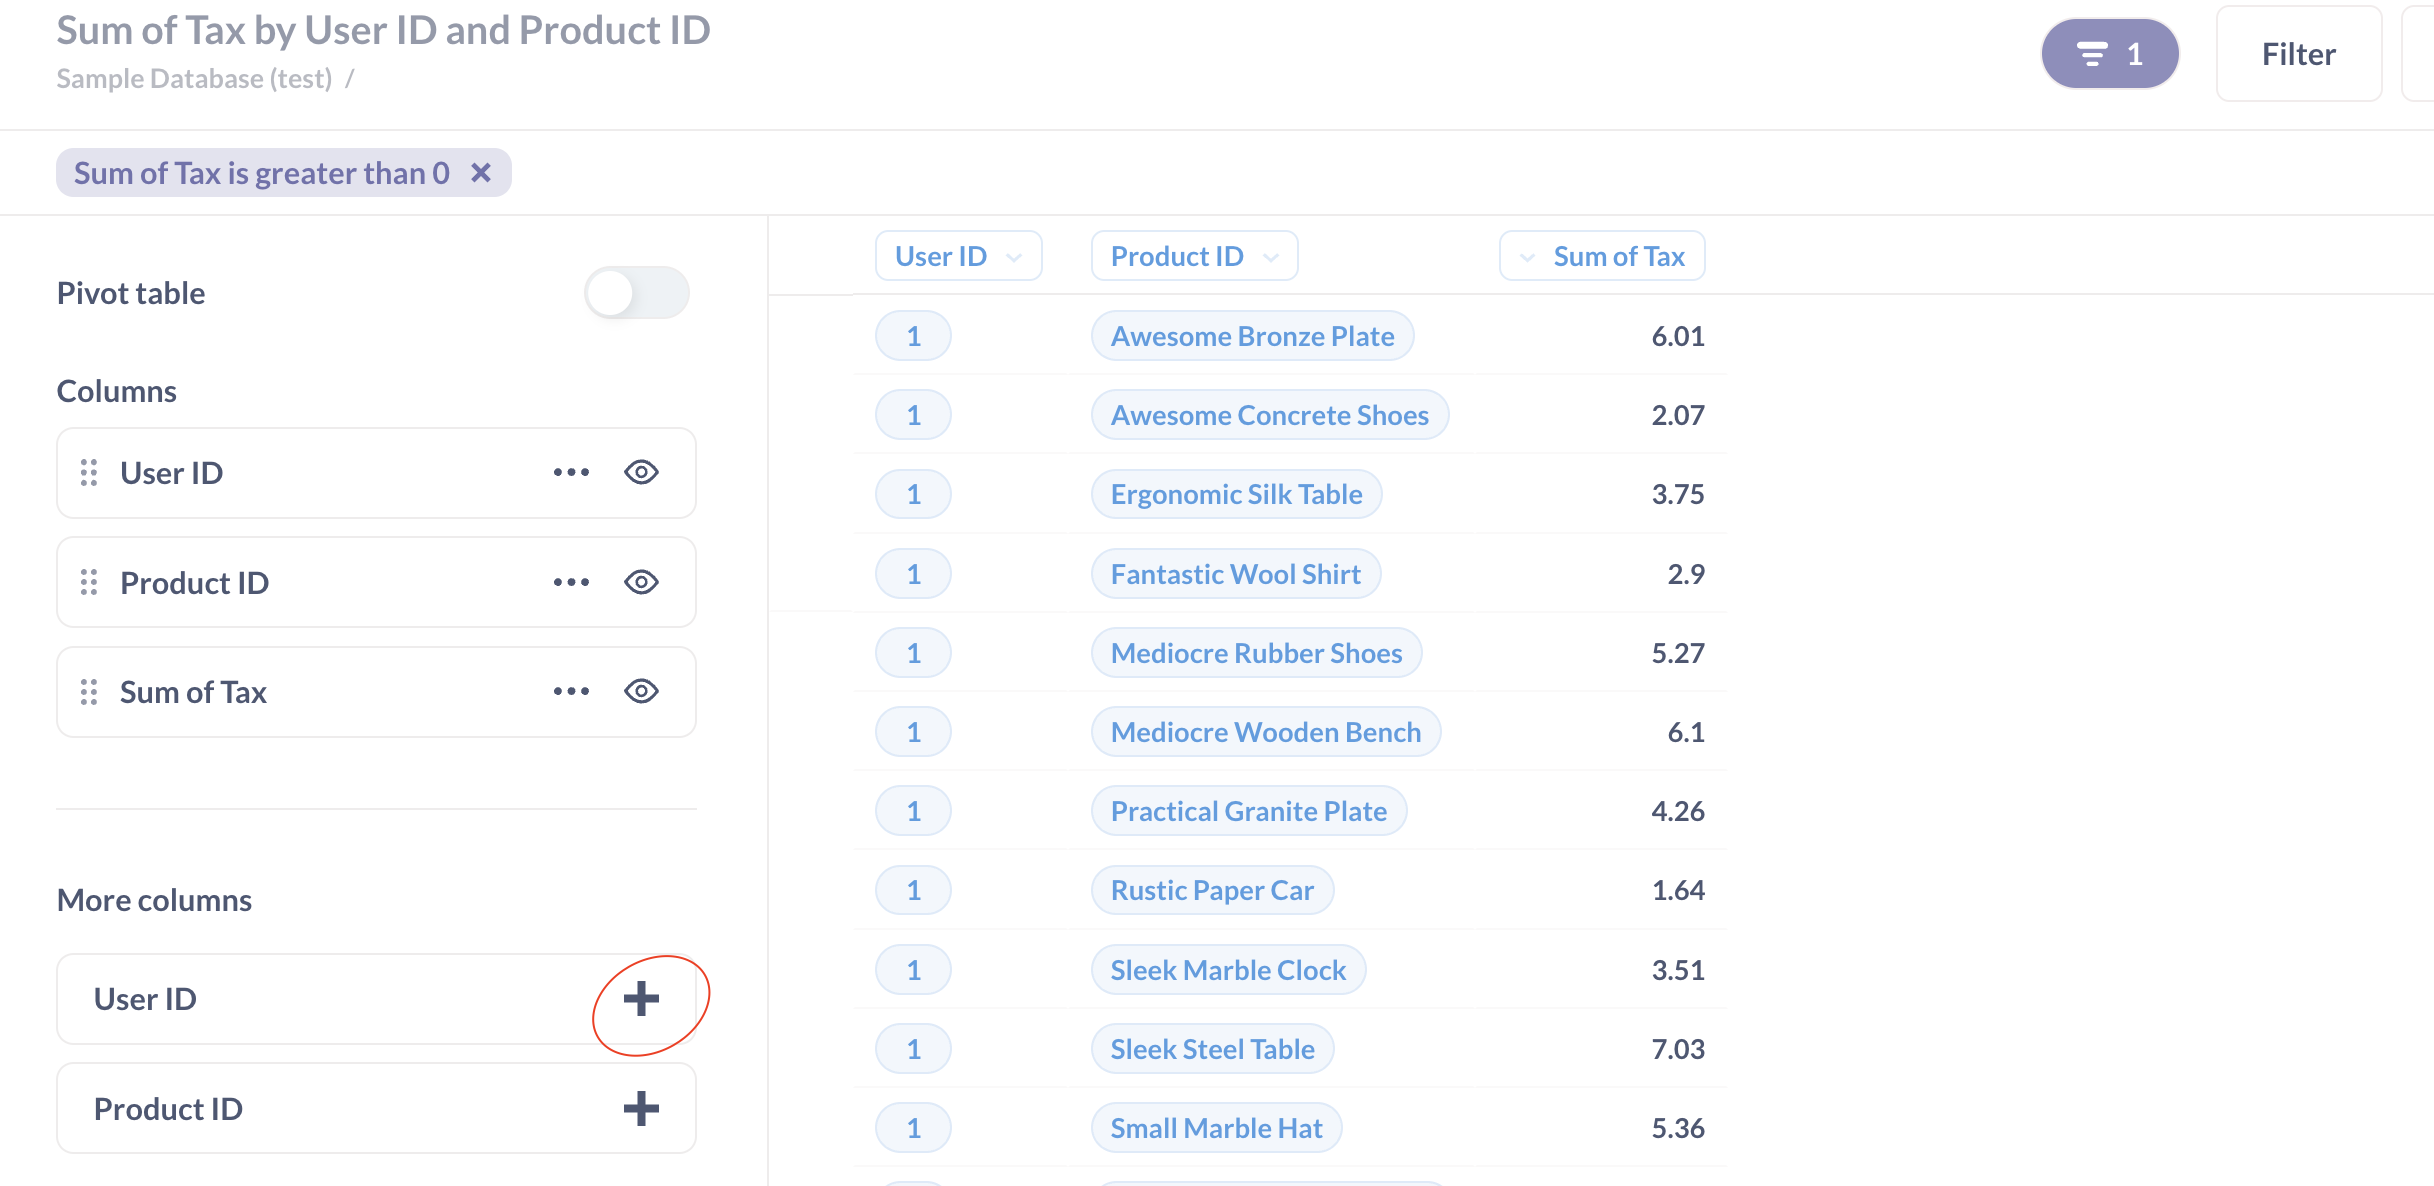
Task: Click the drag handle beside Sum of Tax
Action: pyautogui.click(x=88, y=691)
